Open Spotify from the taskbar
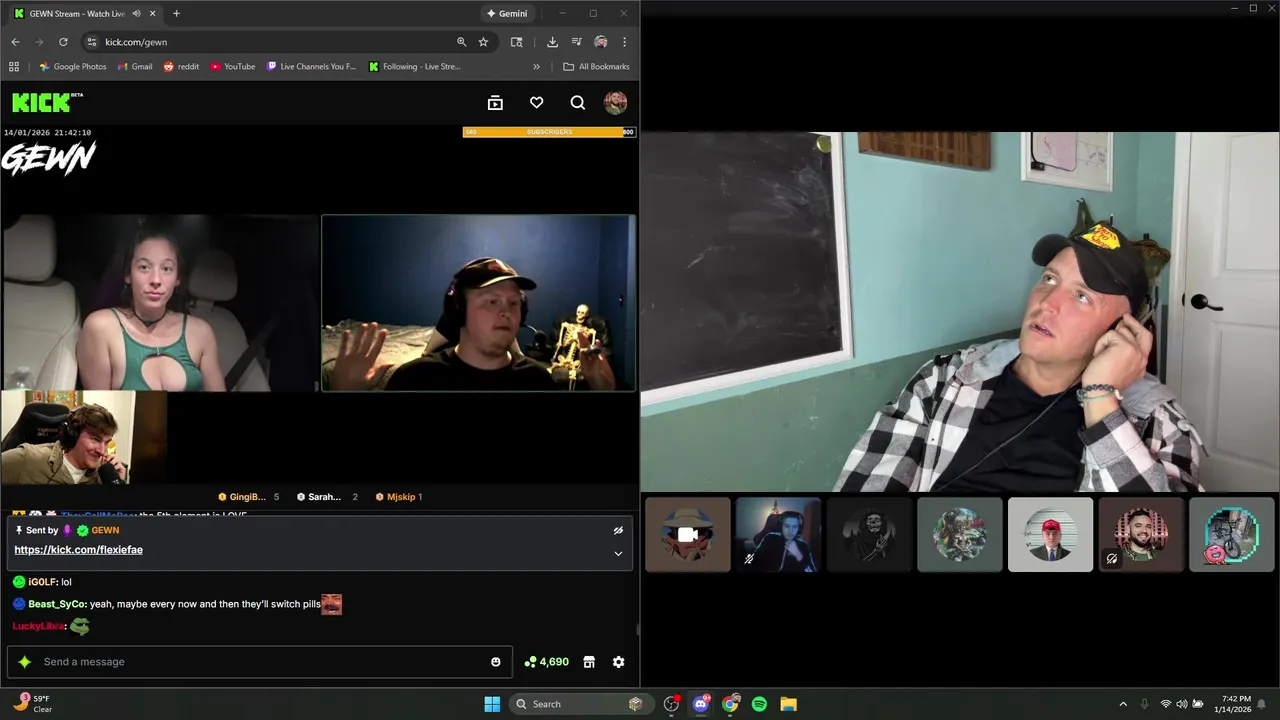 tap(759, 704)
